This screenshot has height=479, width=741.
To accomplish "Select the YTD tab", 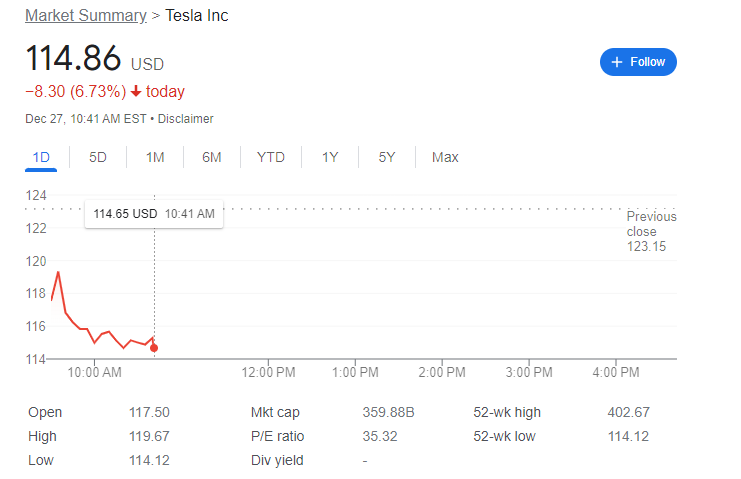I will (271, 157).
